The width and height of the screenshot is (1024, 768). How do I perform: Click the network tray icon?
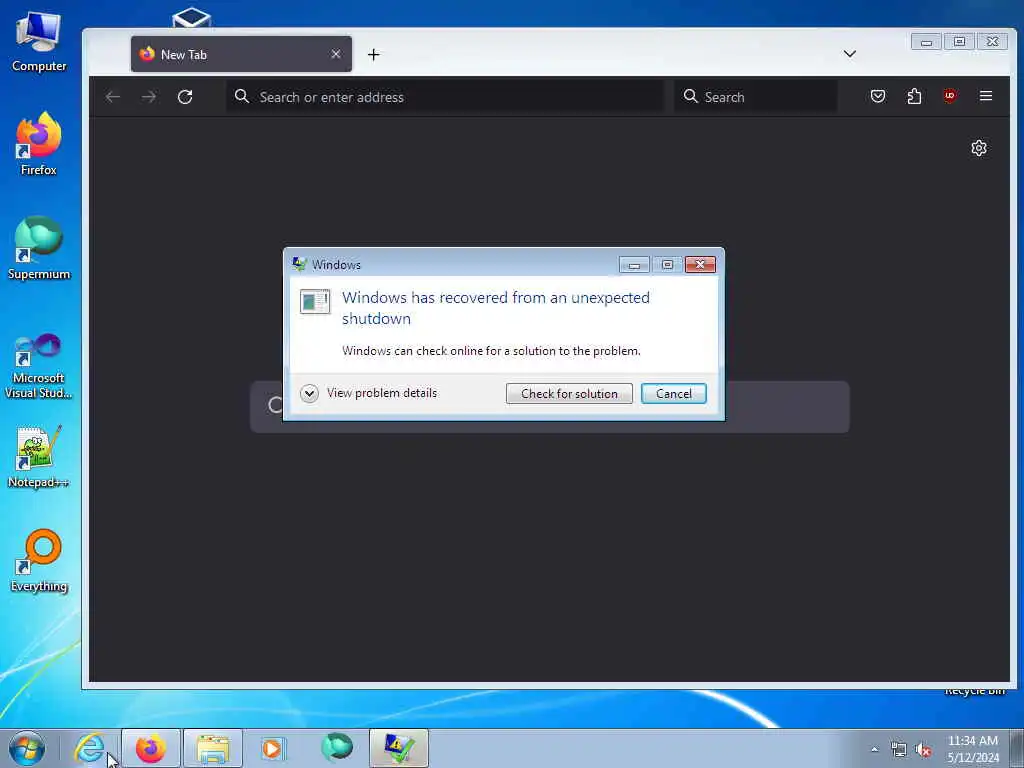pos(899,750)
